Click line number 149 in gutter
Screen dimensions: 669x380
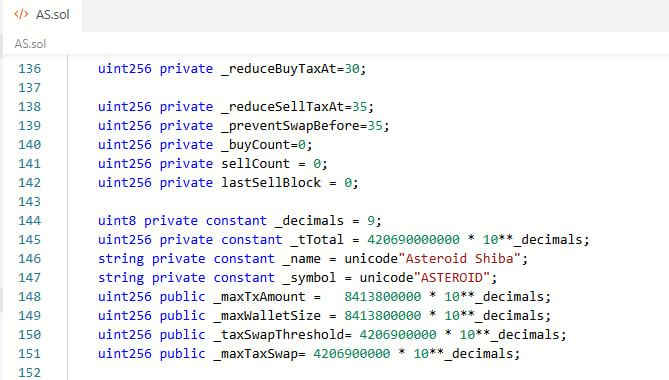coord(29,316)
